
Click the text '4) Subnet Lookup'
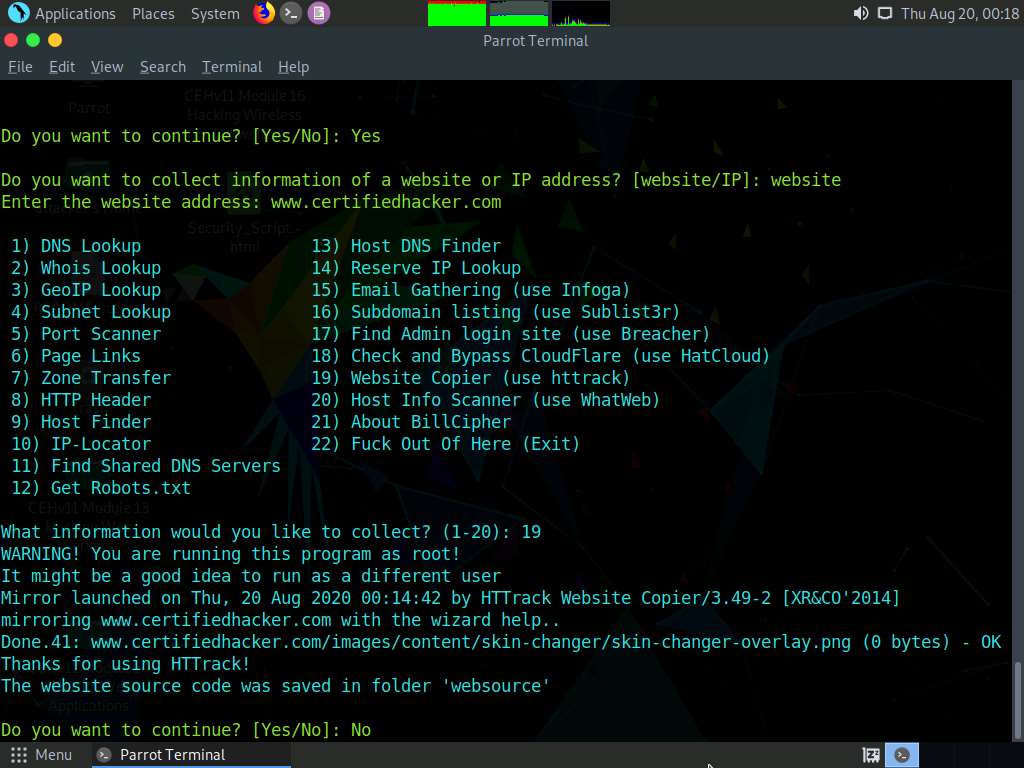91,312
